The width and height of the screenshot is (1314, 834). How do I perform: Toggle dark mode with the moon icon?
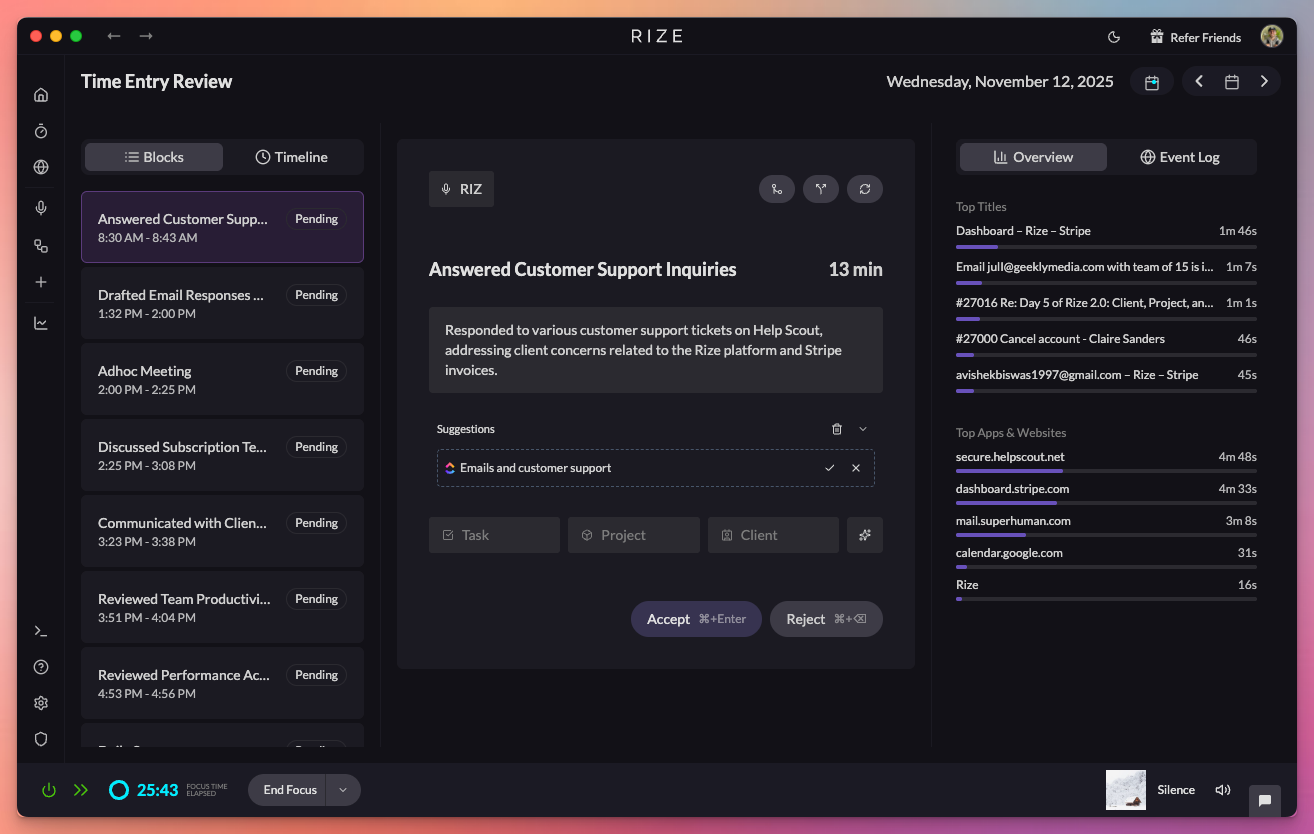pyautogui.click(x=1114, y=37)
